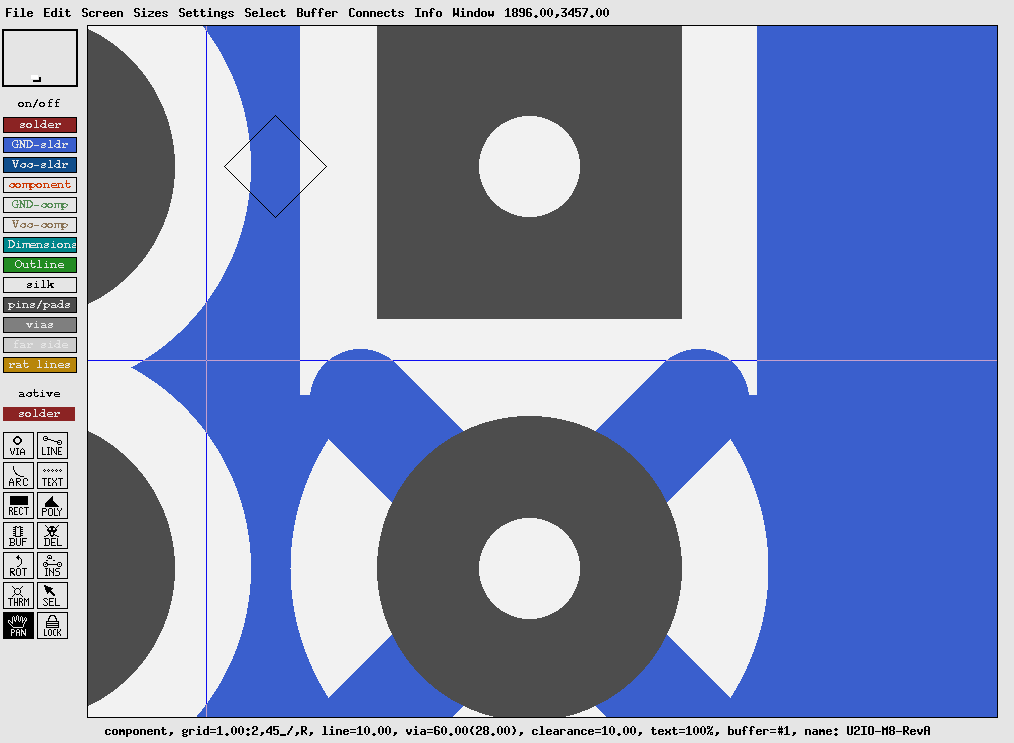Screen dimensions: 1014x743
Task: Choose the ARC drawing tool
Action: (19, 475)
